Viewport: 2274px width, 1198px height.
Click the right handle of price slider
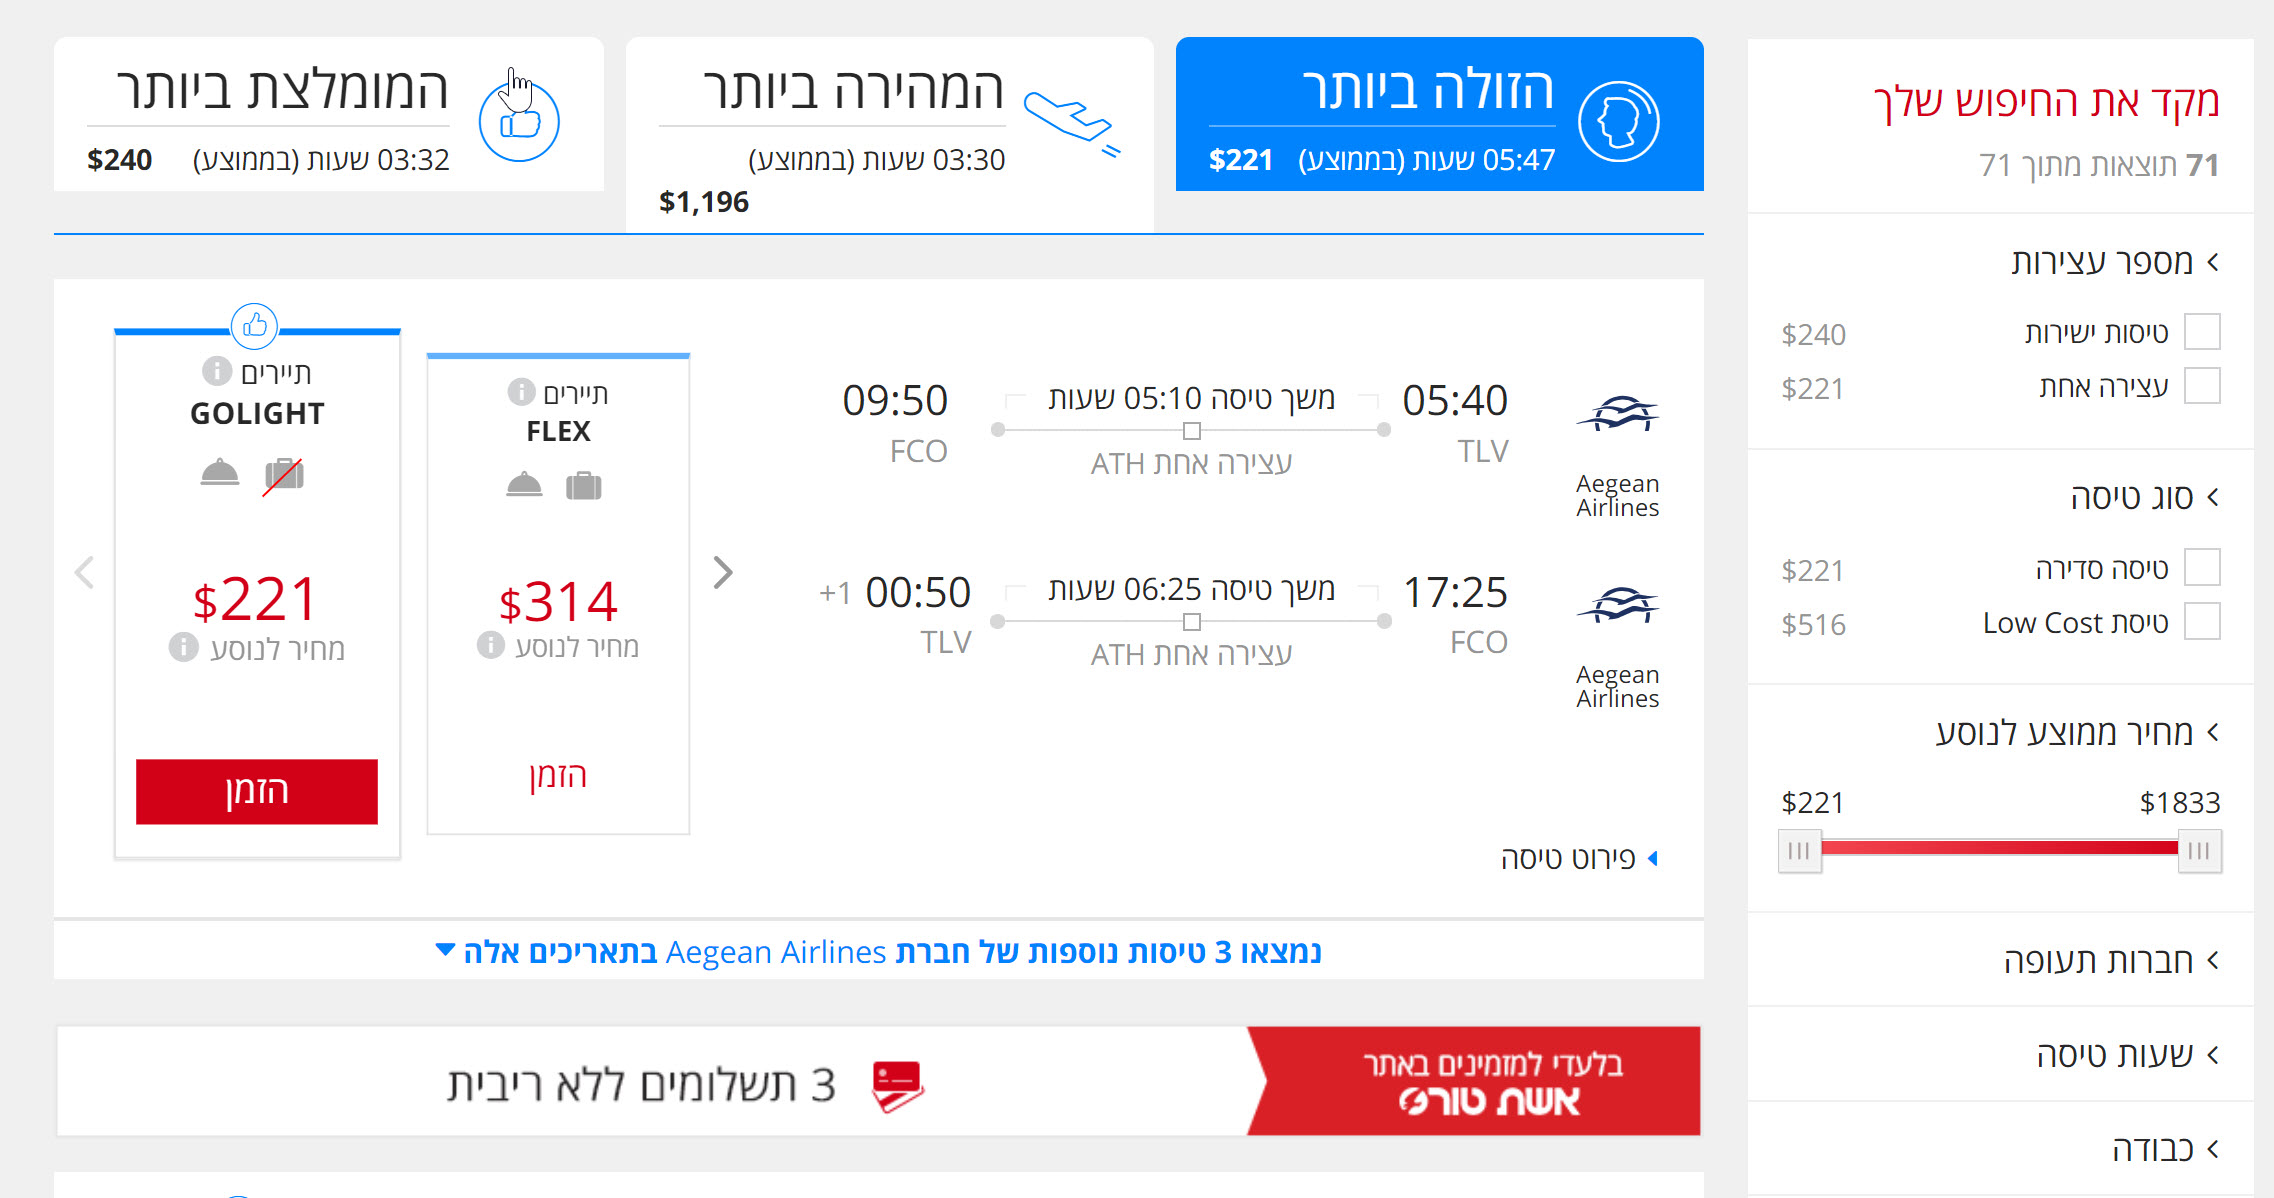pyautogui.click(x=2199, y=851)
